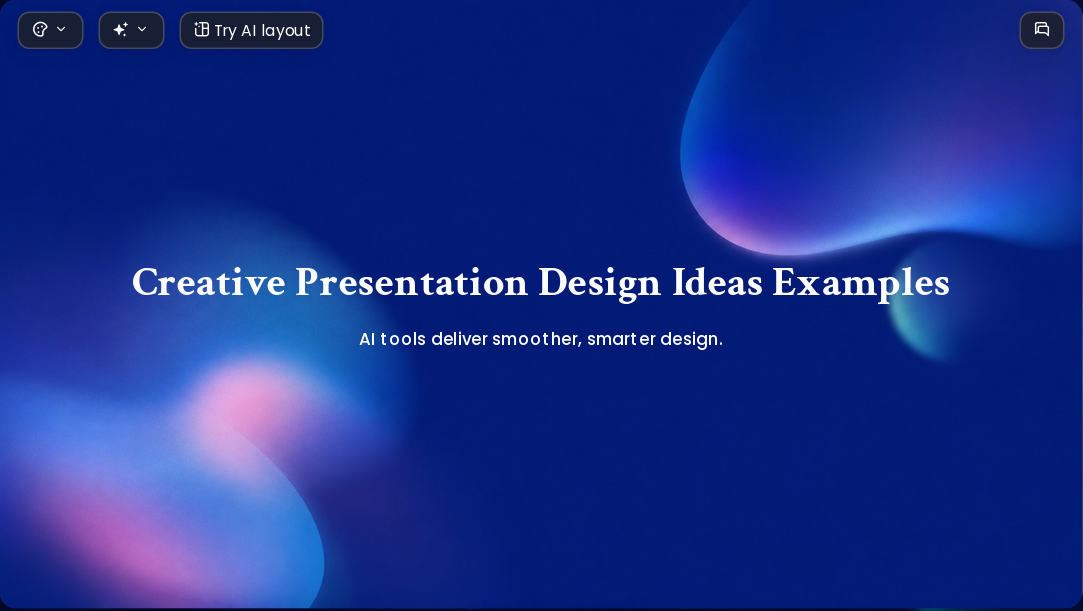Click the Try AI layout button
The image size is (1083, 611).
pyautogui.click(x=251, y=30)
